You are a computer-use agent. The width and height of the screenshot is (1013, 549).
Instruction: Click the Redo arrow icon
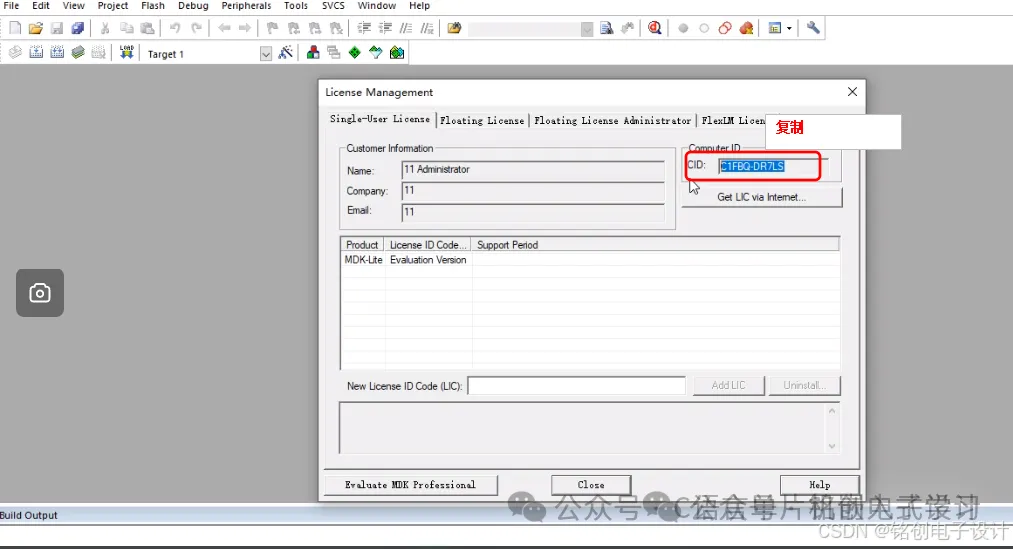coord(196,28)
